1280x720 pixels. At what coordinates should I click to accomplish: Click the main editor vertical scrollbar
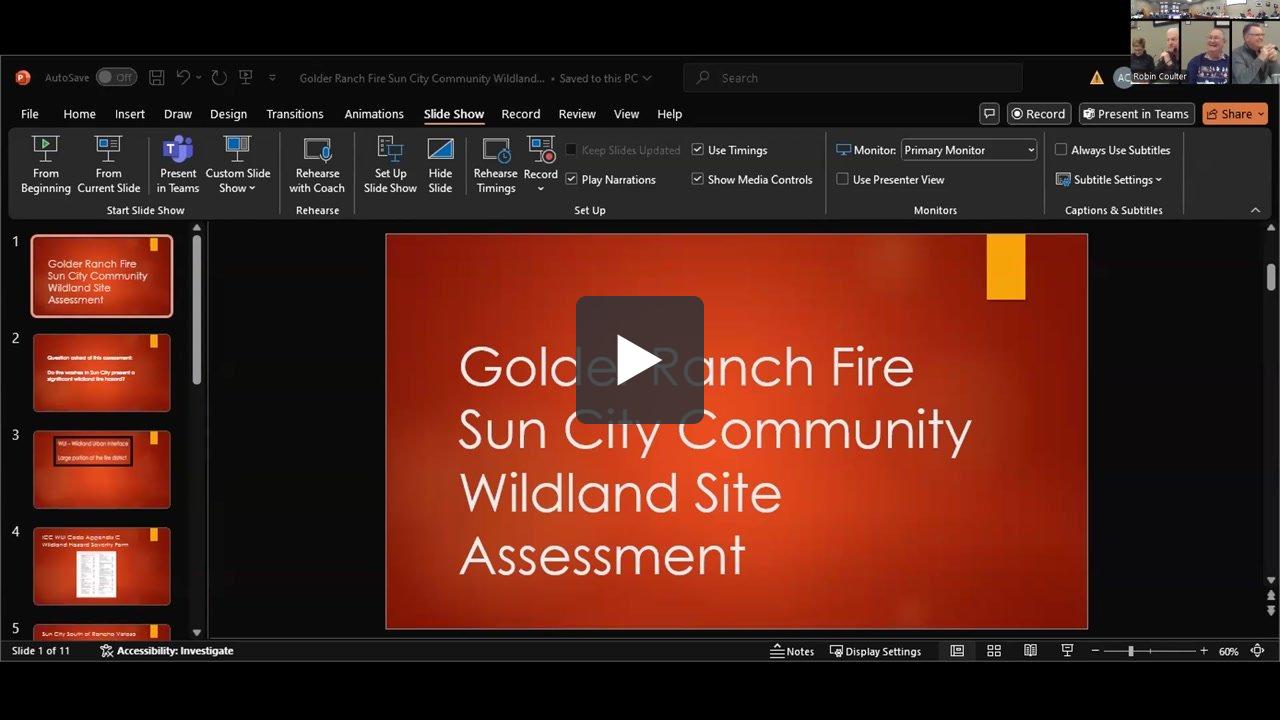(x=1271, y=277)
